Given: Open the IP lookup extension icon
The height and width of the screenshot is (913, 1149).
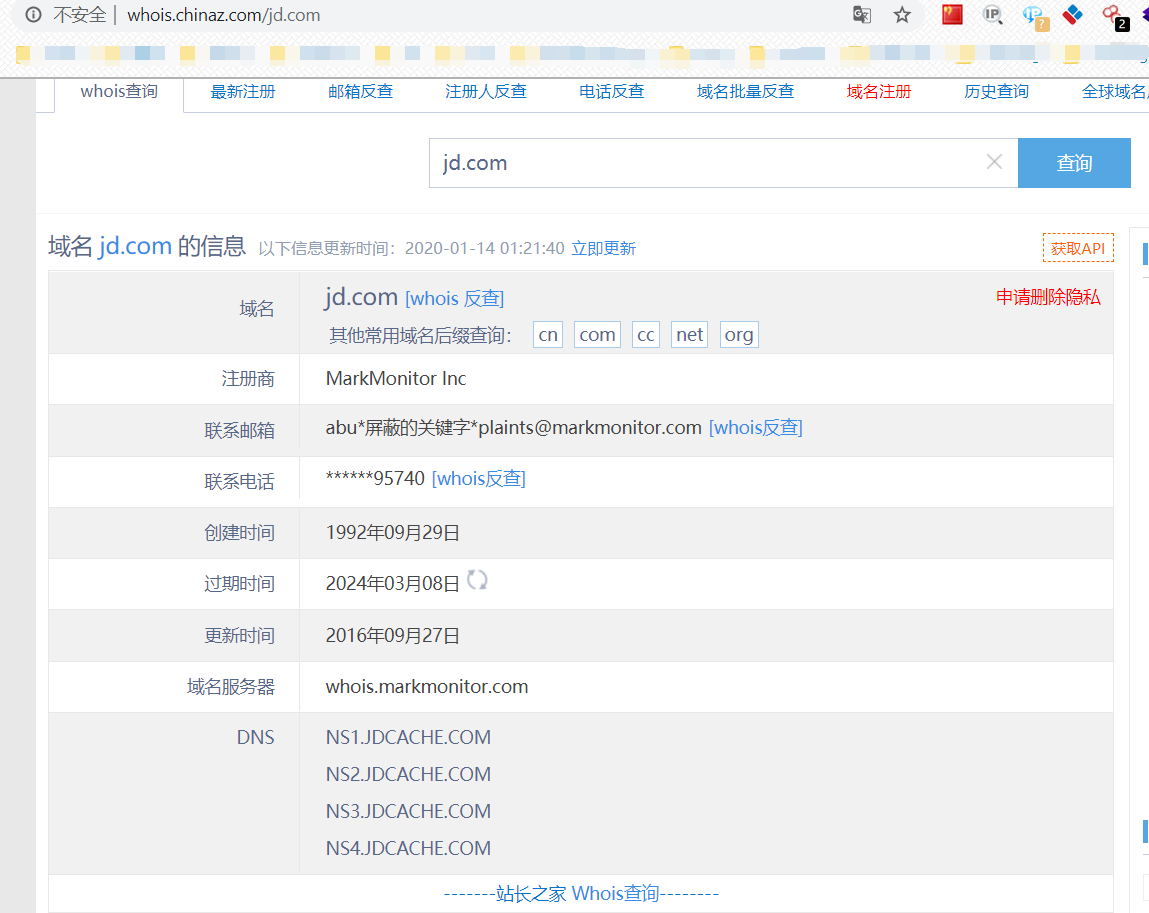Looking at the screenshot, I should (993, 15).
